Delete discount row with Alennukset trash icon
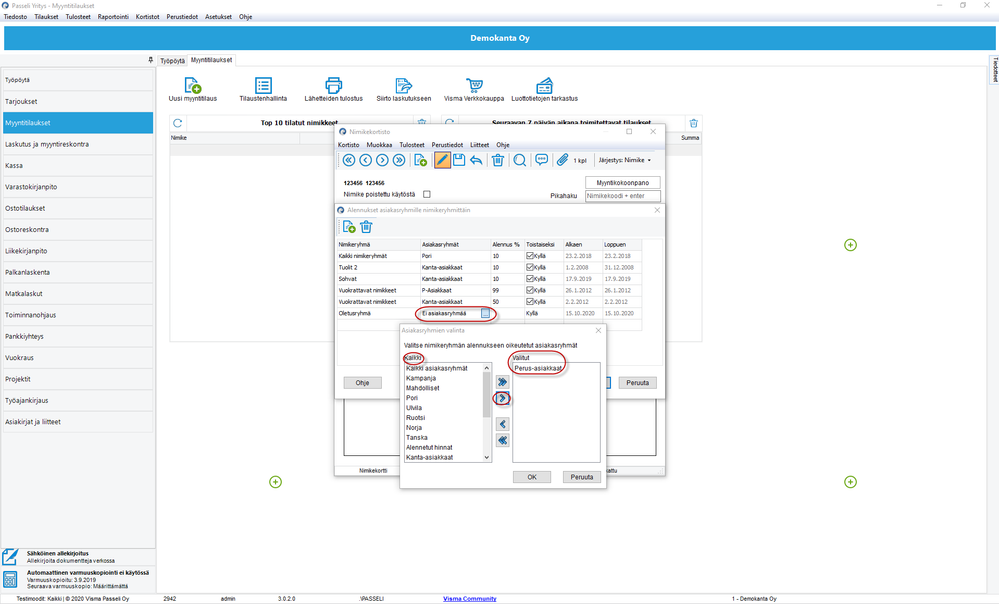999x604 pixels. click(366, 227)
